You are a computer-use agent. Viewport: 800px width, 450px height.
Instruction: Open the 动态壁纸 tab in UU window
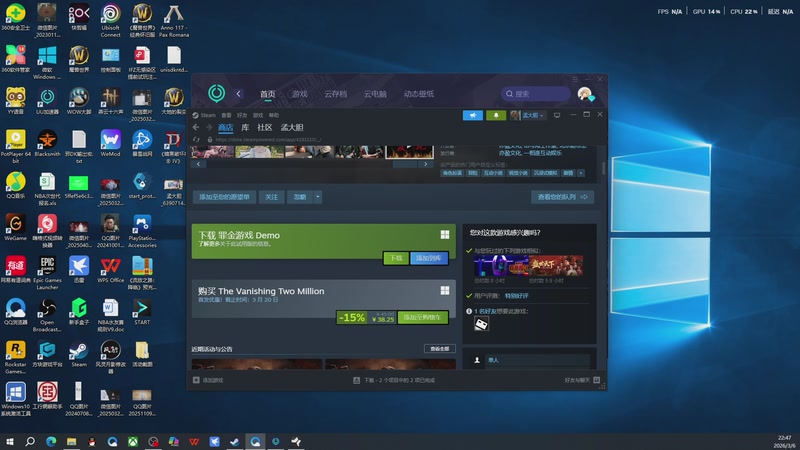point(419,94)
